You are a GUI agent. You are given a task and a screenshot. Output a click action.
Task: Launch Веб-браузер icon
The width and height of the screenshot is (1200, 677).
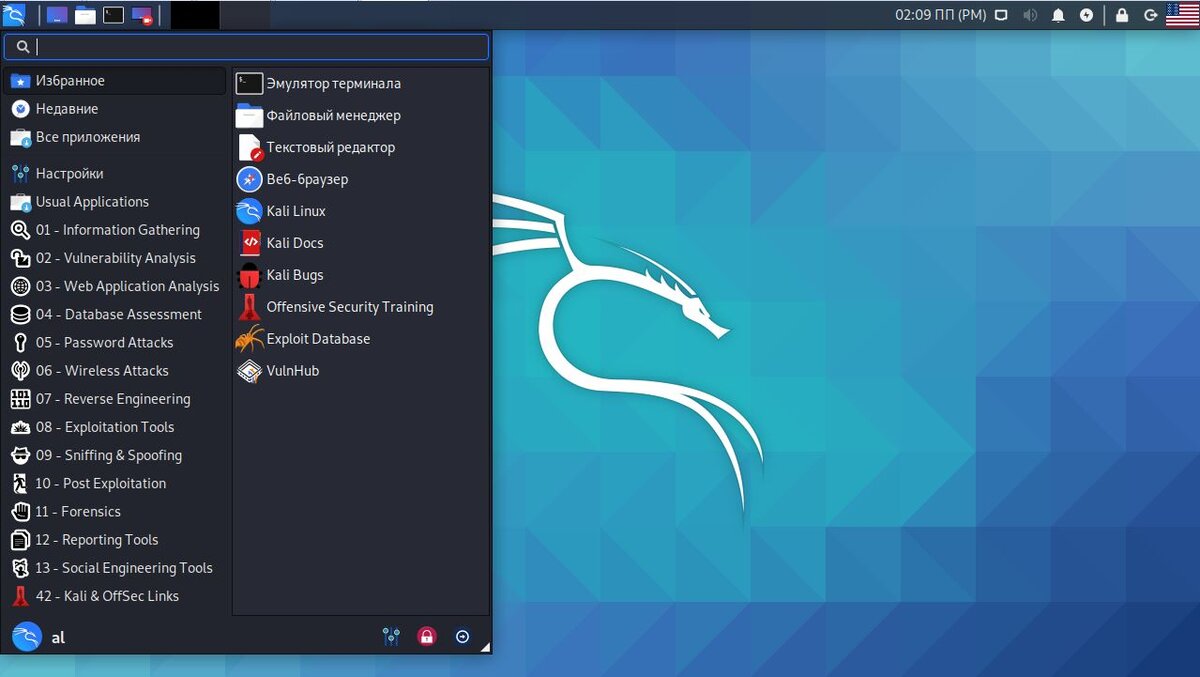[249, 180]
